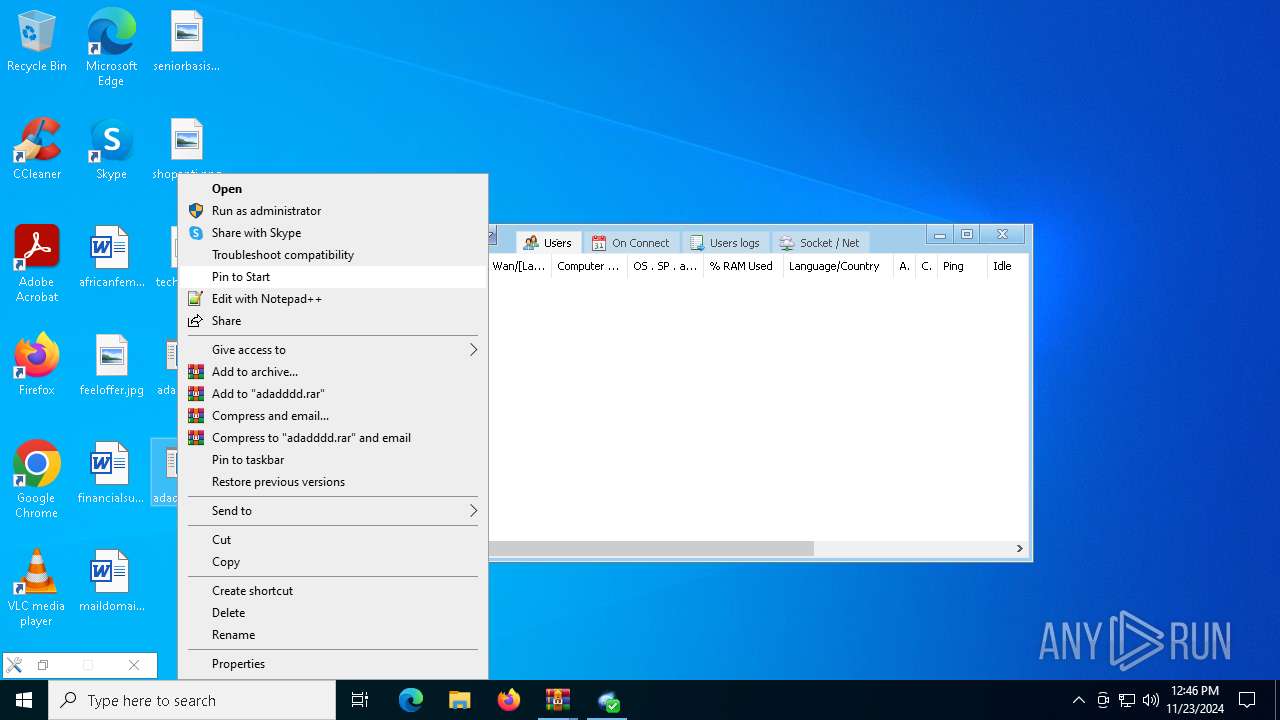
Task: Sort by the Computer column header
Action: tap(589, 266)
